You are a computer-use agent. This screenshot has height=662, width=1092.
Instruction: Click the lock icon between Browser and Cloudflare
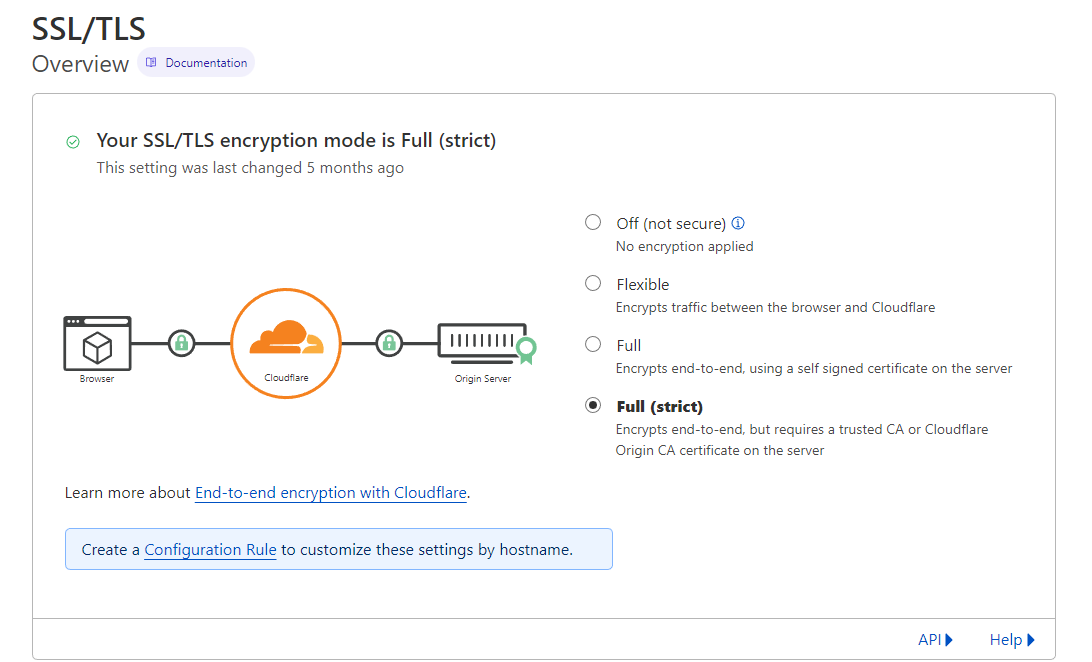click(x=181, y=343)
